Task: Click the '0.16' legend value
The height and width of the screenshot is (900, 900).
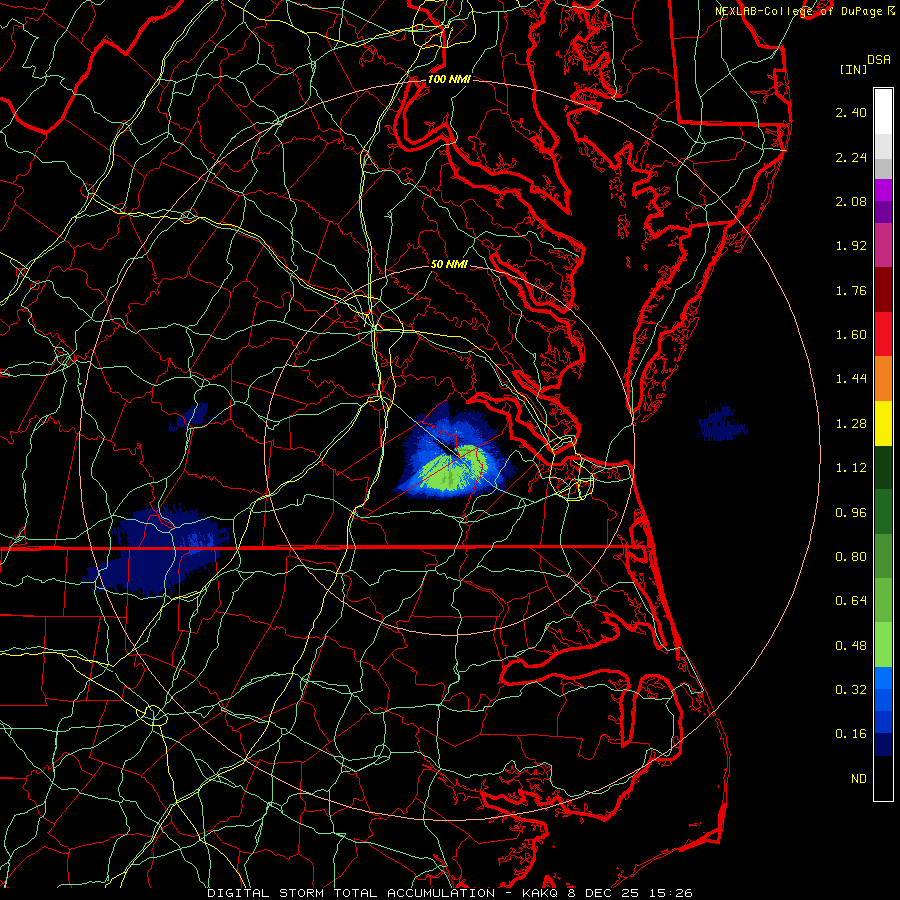Action: [851, 734]
